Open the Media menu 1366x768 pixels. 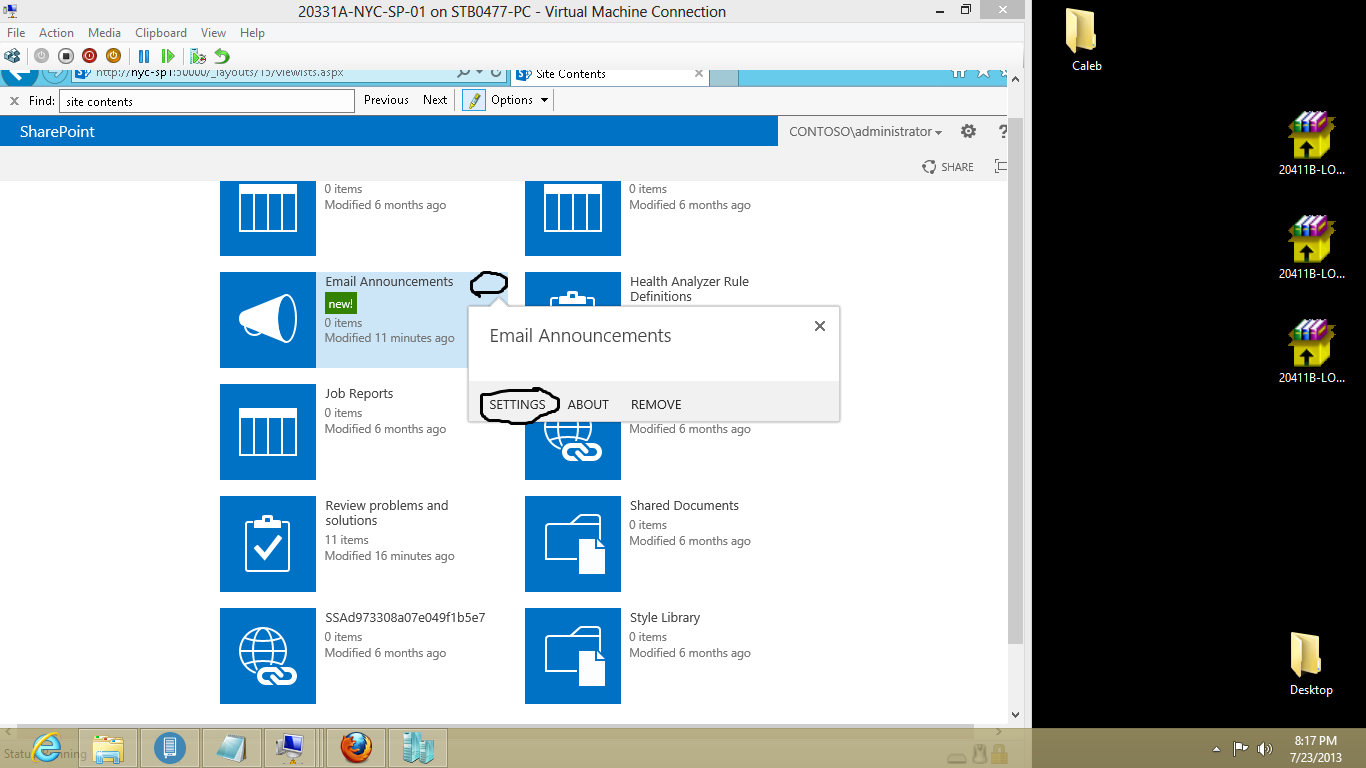point(104,33)
